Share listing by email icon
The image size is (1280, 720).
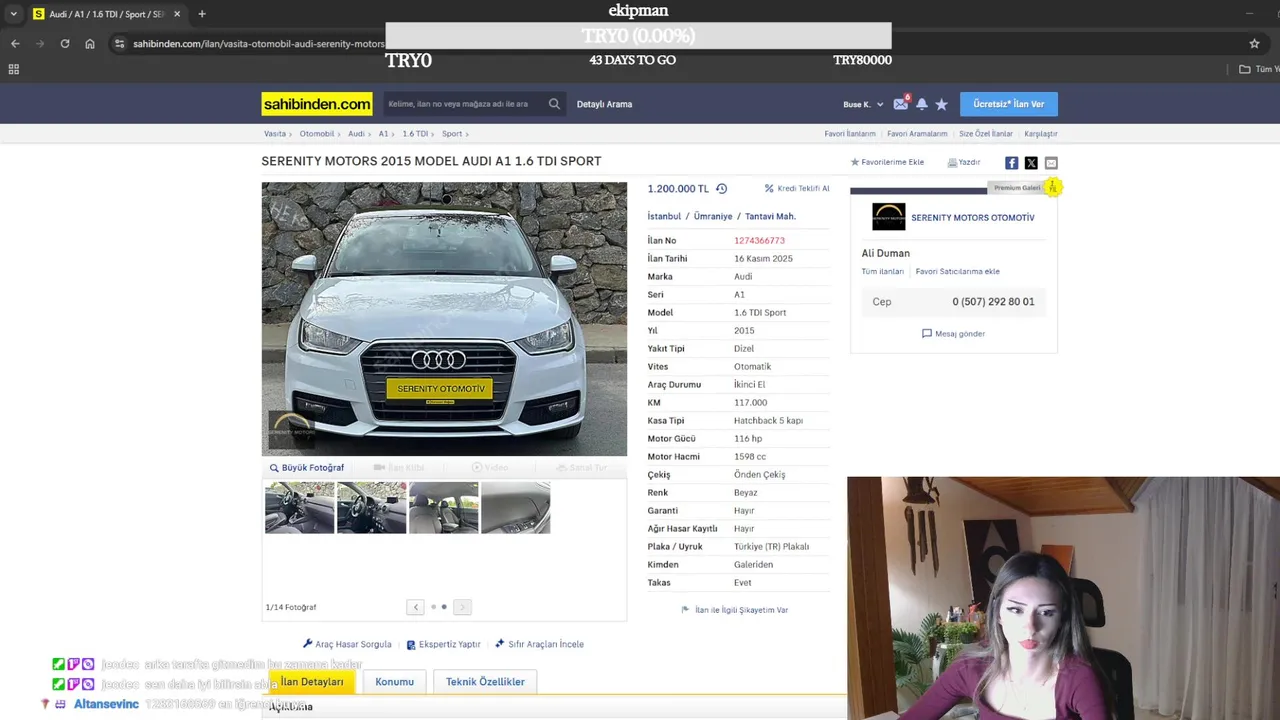(x=1051, y=163)
